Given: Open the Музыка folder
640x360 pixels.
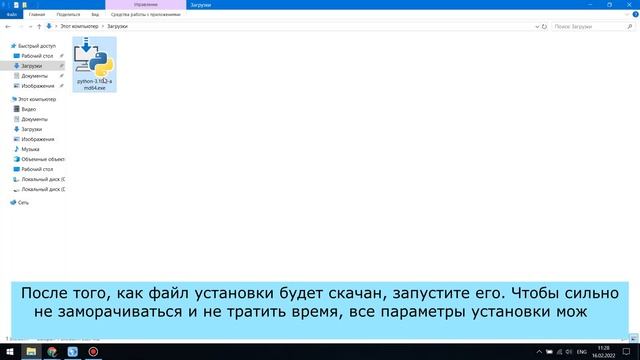Looking at the screenshot, I should tap(30, 149).
